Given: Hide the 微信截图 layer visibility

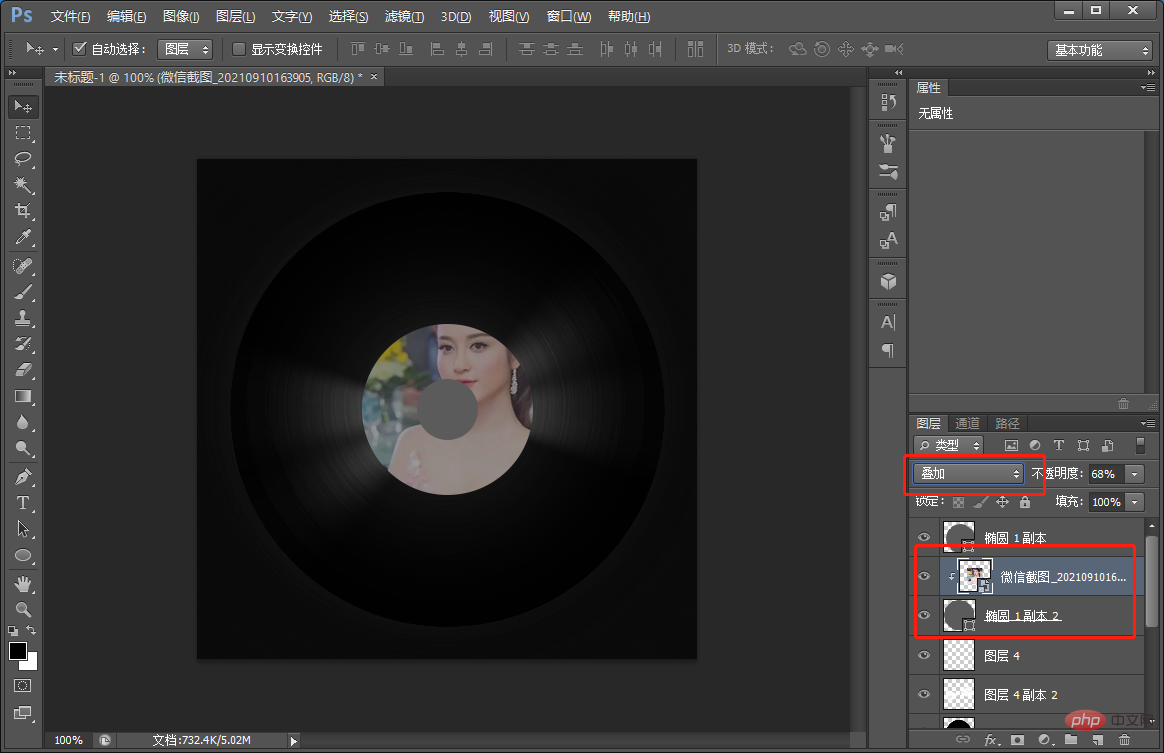Looking at the screenshot, I should [924, 576].
